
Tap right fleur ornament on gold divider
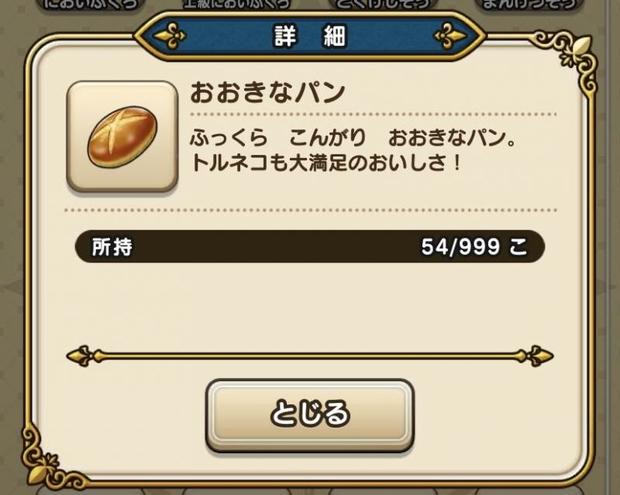pos(535,356)
